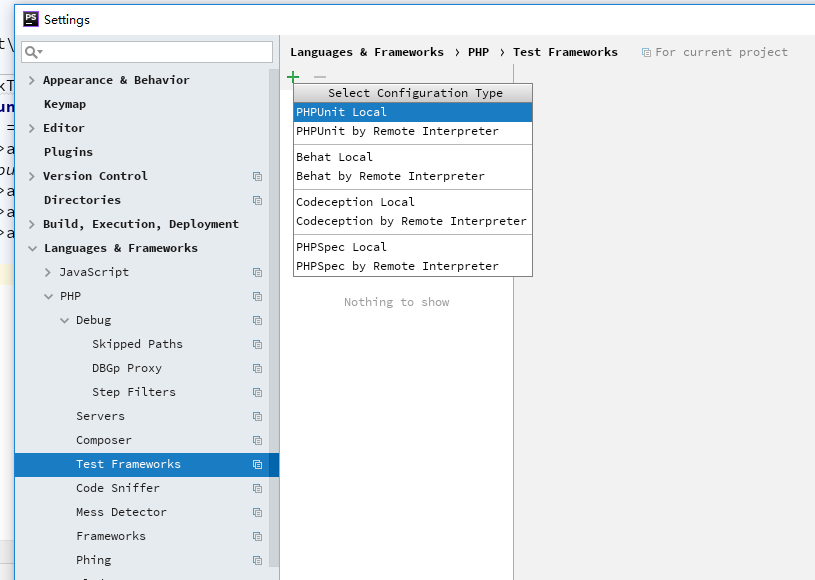
Task: Open the Keymap settings page
Action: pos(65,104)
